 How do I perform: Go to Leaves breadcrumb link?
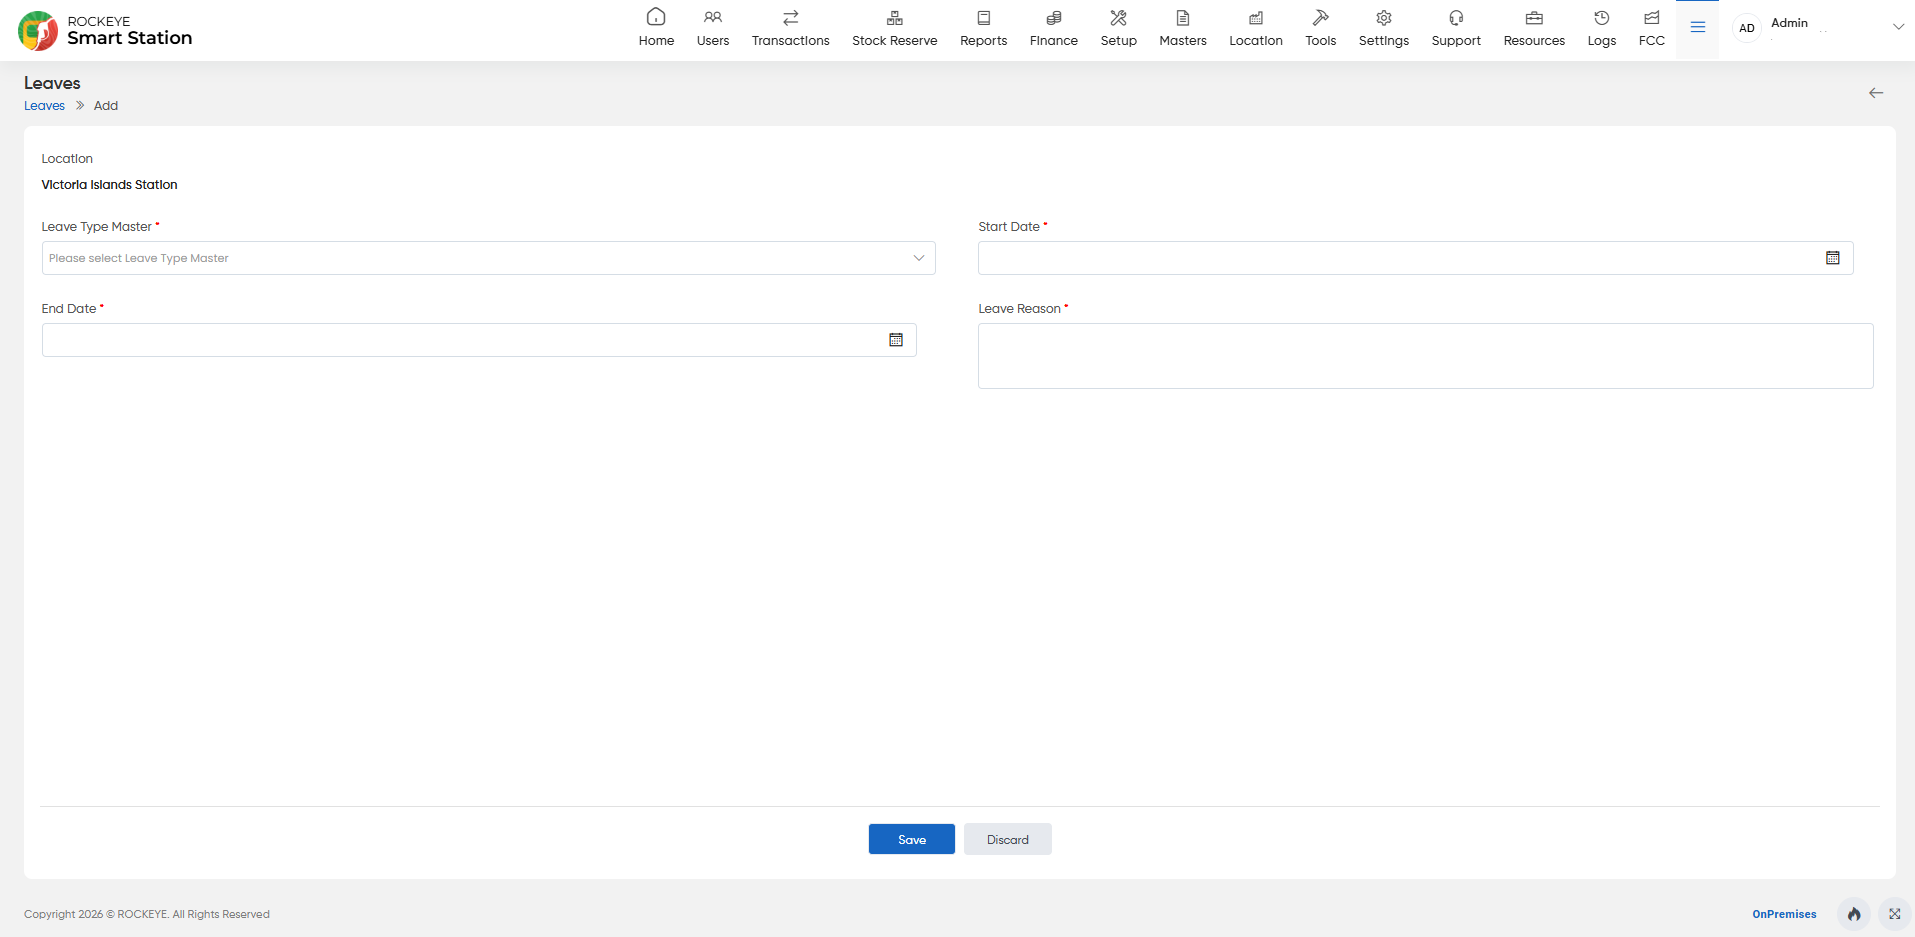(44, 106)
